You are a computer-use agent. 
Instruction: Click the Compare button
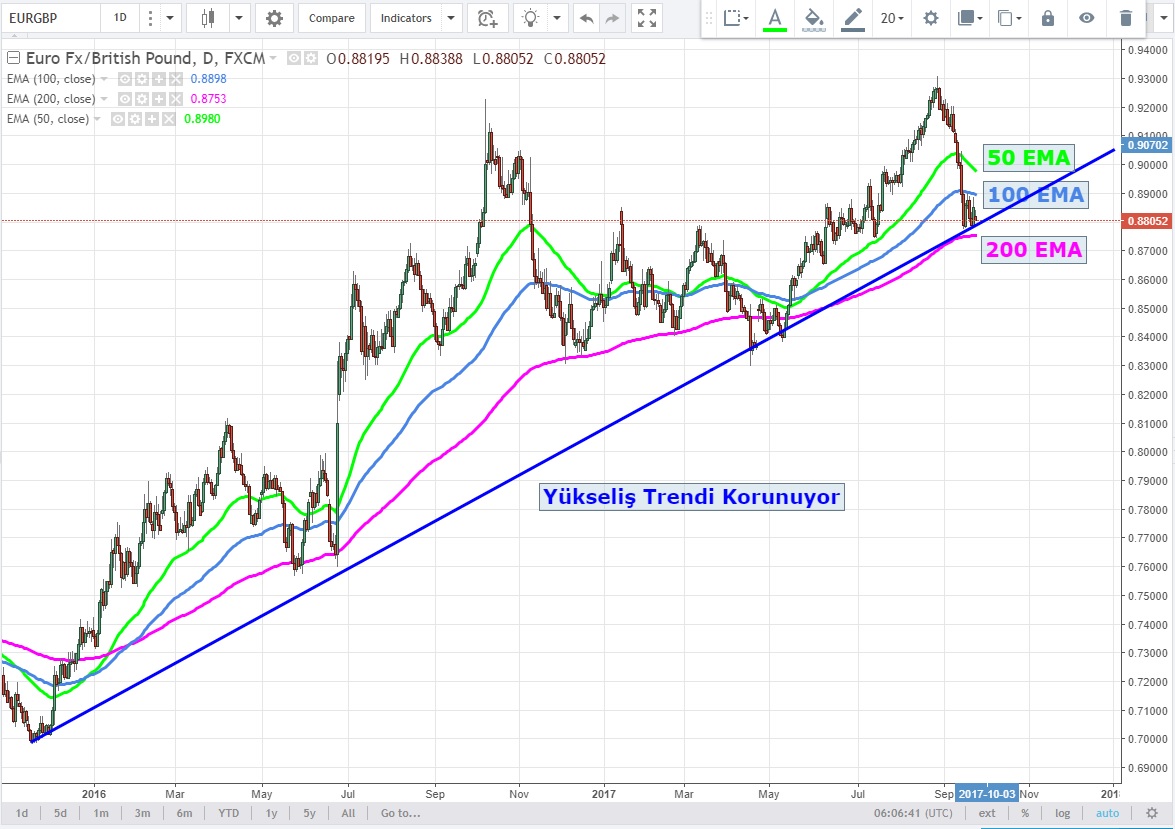331,18
